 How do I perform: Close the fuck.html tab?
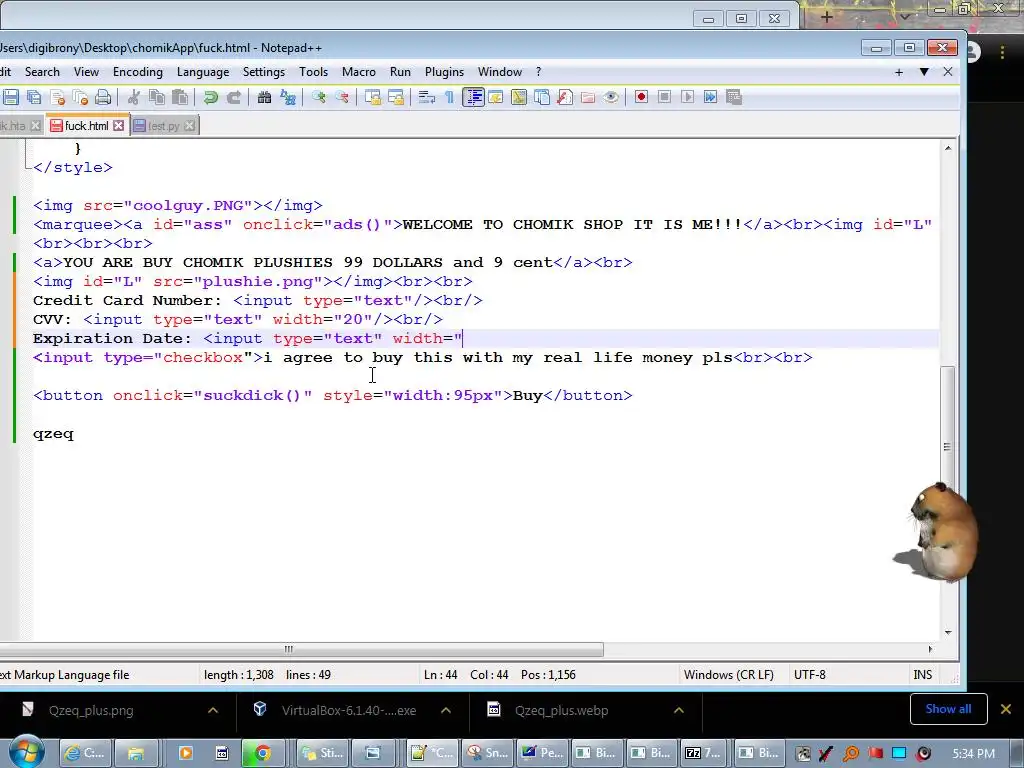(118, 125)
